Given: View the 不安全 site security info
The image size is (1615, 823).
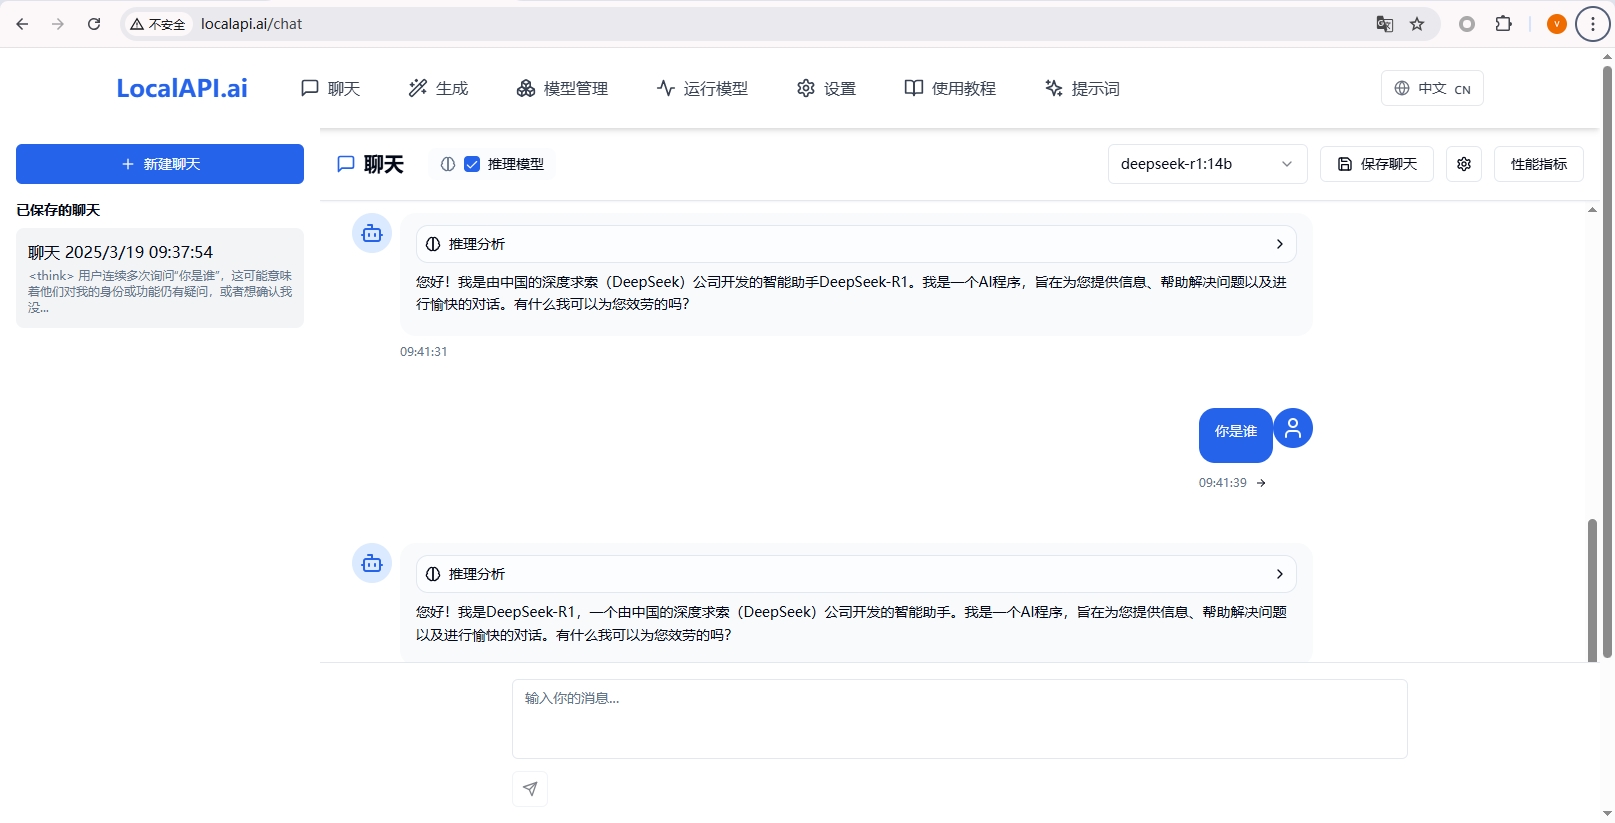Looking at the screenshot, I should coord(158,24).
